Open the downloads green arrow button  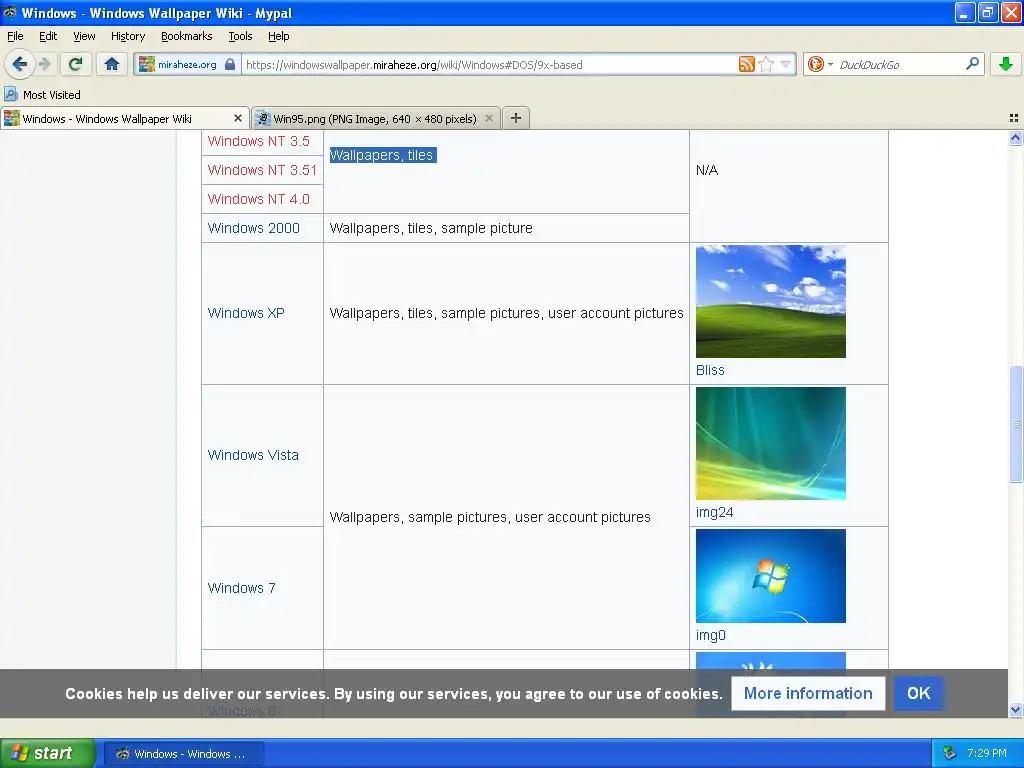(1006, 64)
